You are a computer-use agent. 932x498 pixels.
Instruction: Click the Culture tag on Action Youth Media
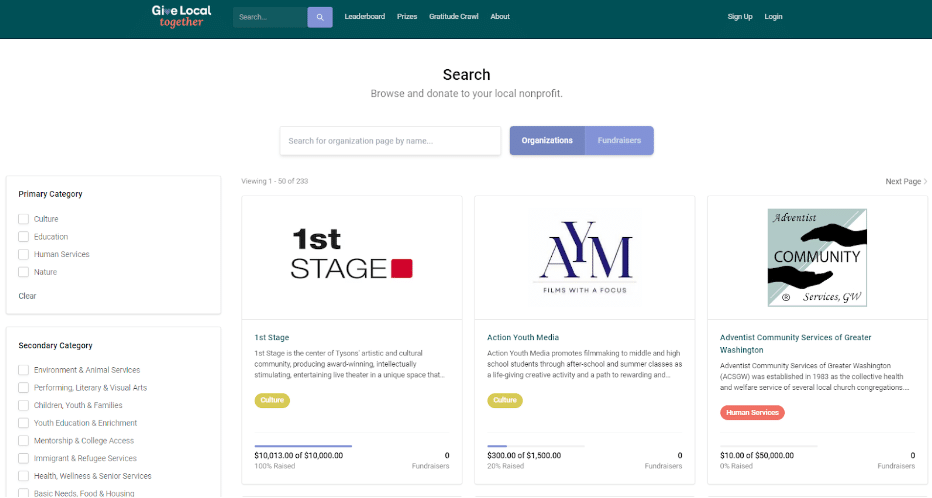(505, 401)
